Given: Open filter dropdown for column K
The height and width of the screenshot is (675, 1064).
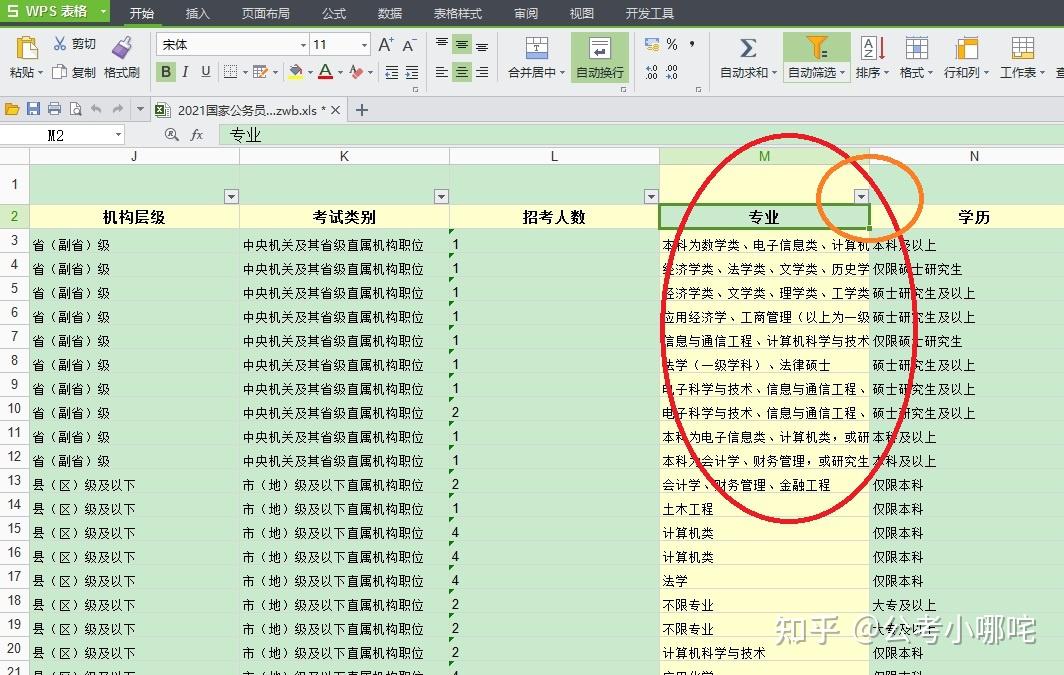Looking at the screenshot, I should pyautogui.click(x=441, y=196).
